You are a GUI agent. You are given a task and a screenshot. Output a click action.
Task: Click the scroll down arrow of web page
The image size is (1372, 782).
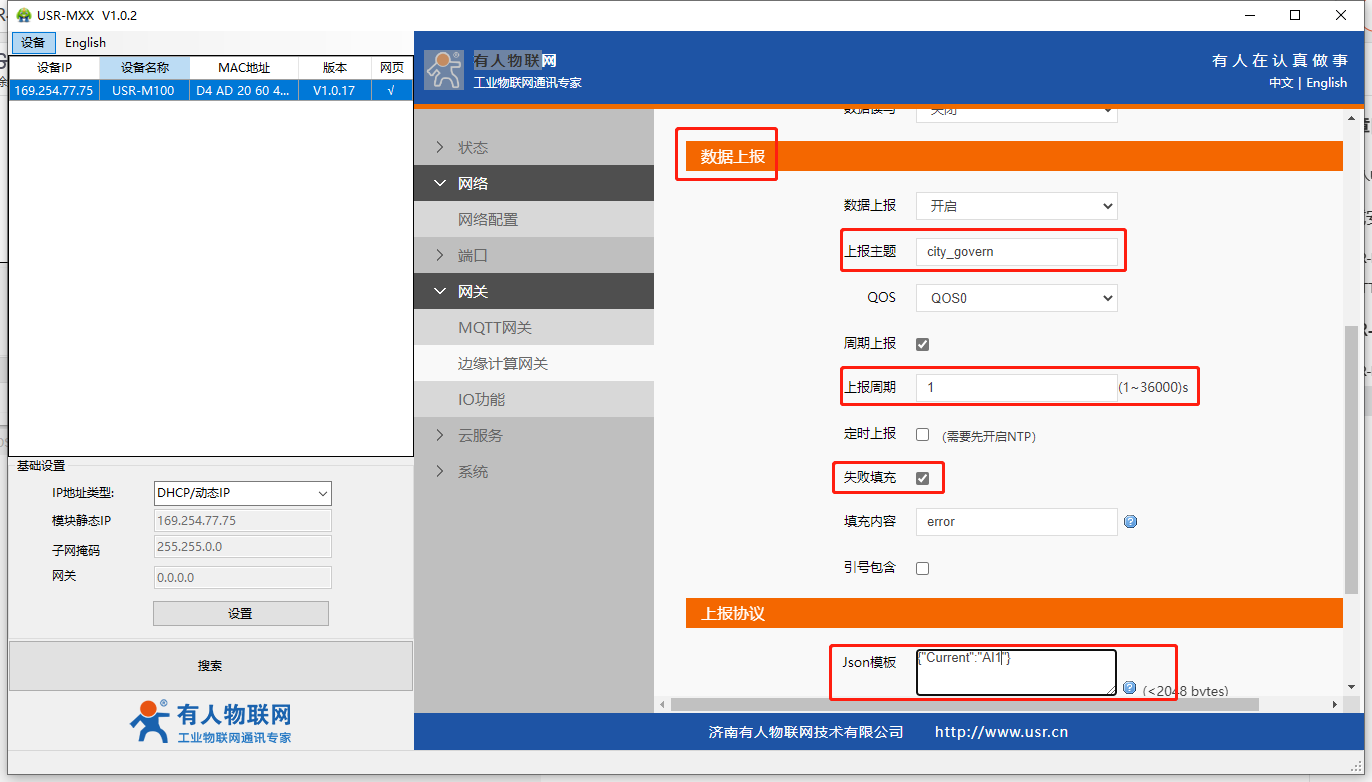(x=1352, y=687)
